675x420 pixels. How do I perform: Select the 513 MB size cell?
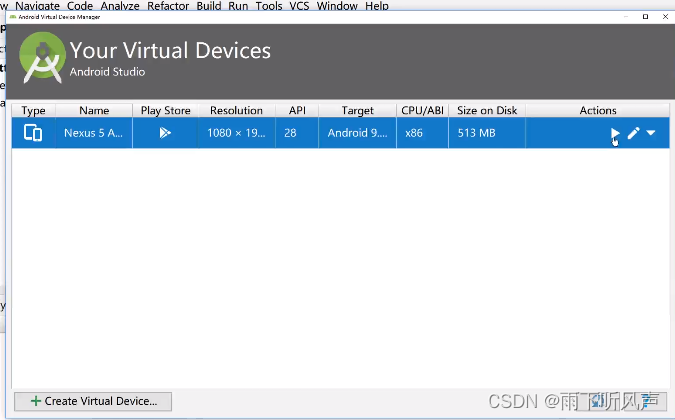(x=487, y=133)
